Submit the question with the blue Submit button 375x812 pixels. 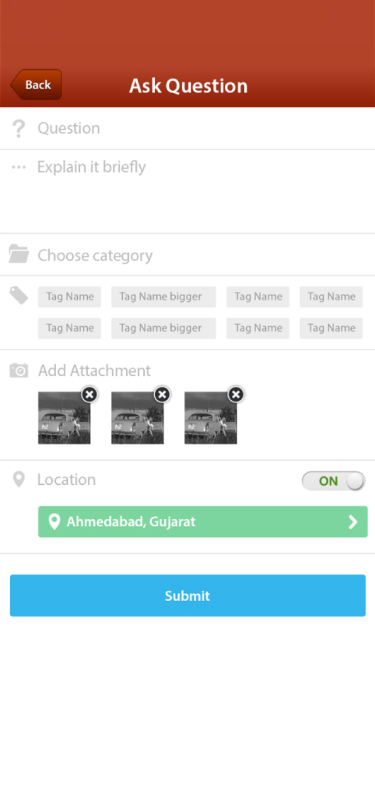click(x=188, y=596)
